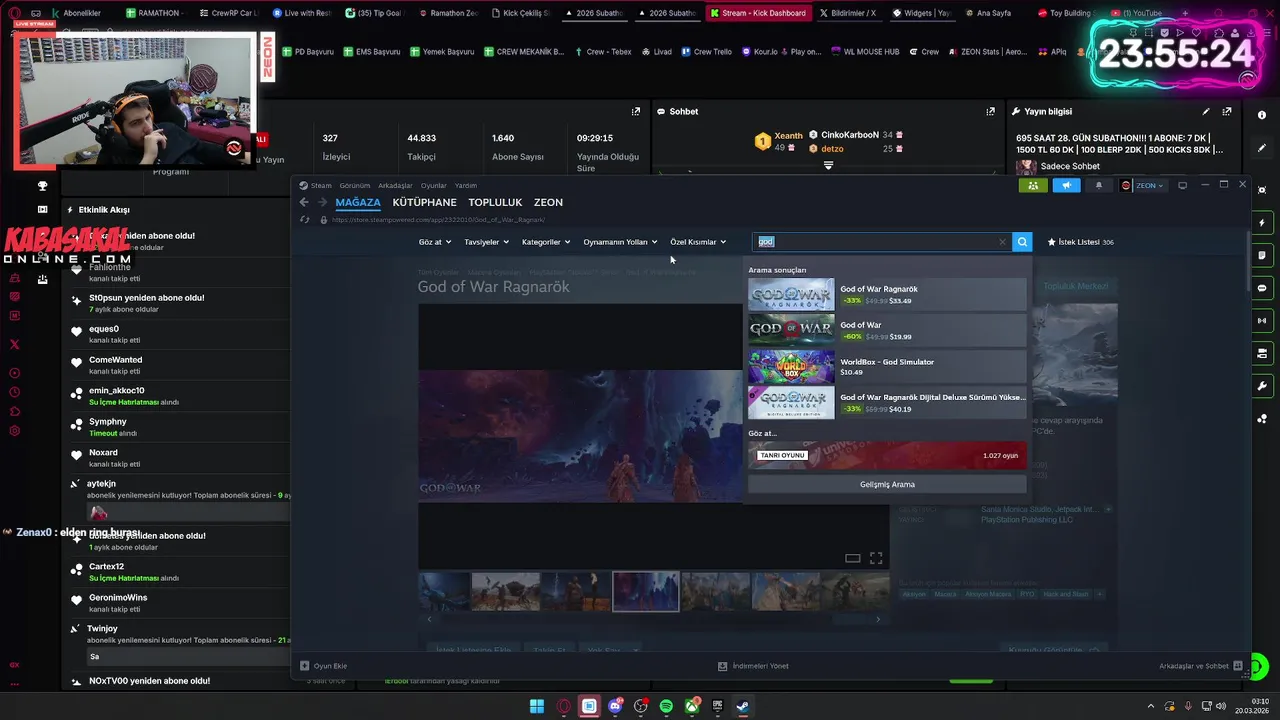Pop out the Sohbet chat panel
The height and width of the screenshot is (720, 1280).
pyautogui.click(x=991, y=112)
